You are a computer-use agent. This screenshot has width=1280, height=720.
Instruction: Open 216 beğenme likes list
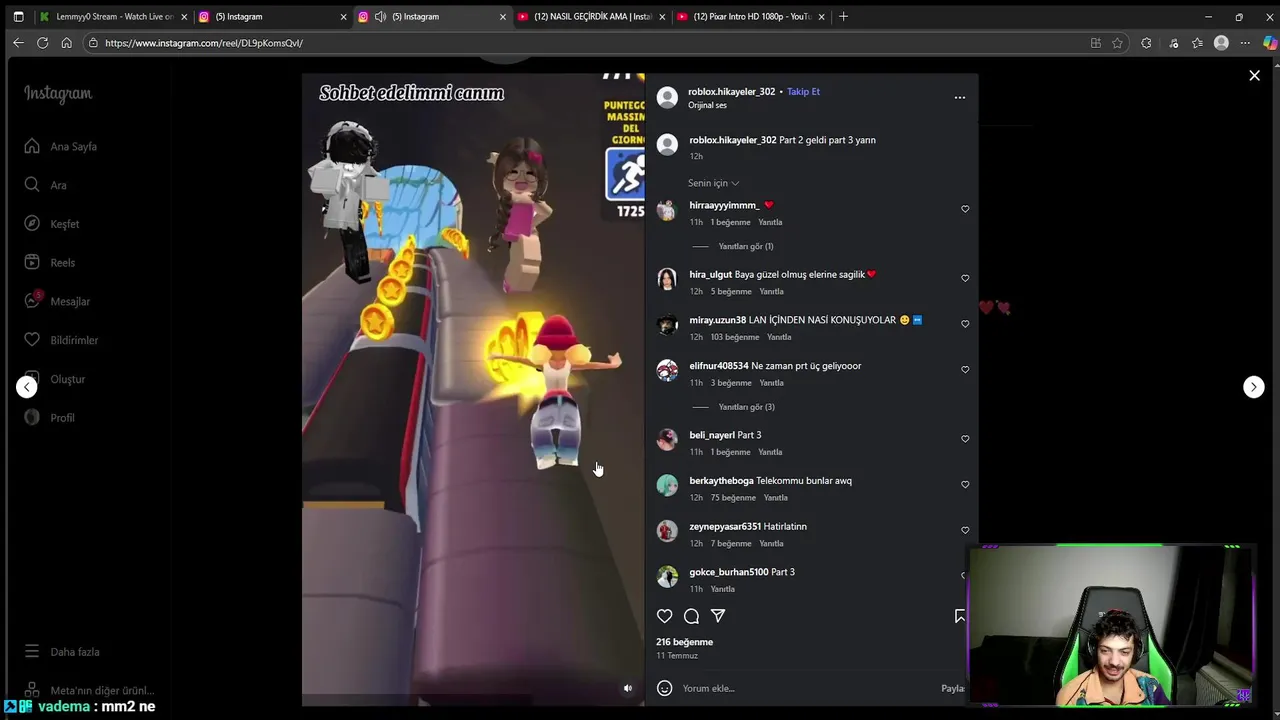[x=684, y=642]
